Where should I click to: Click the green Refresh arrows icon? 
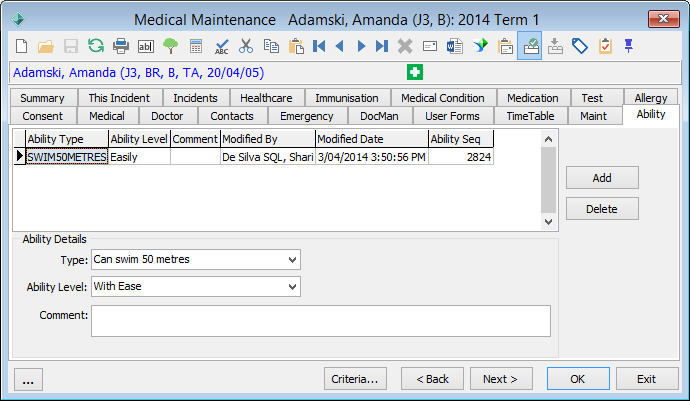pyautogui.click(x=96, y=45)
